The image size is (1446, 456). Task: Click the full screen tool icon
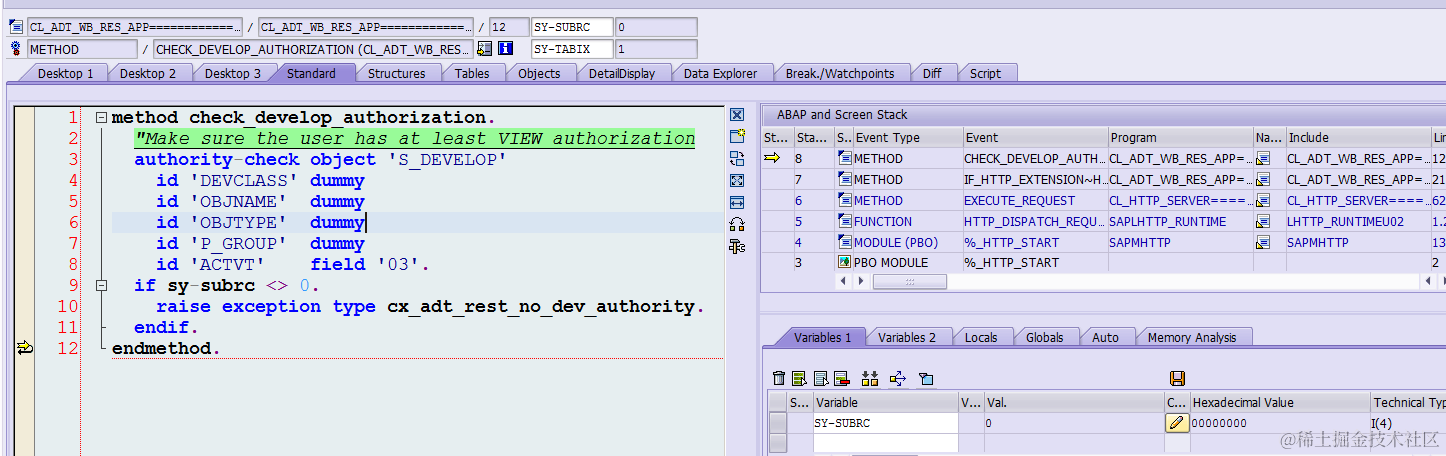pos(737,180)
